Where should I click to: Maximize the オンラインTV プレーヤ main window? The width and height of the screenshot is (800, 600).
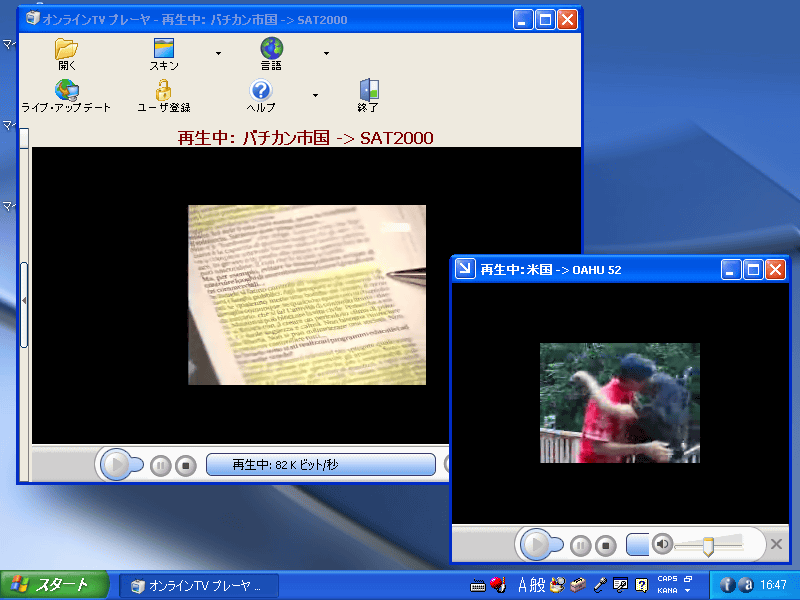pos(545,20)
